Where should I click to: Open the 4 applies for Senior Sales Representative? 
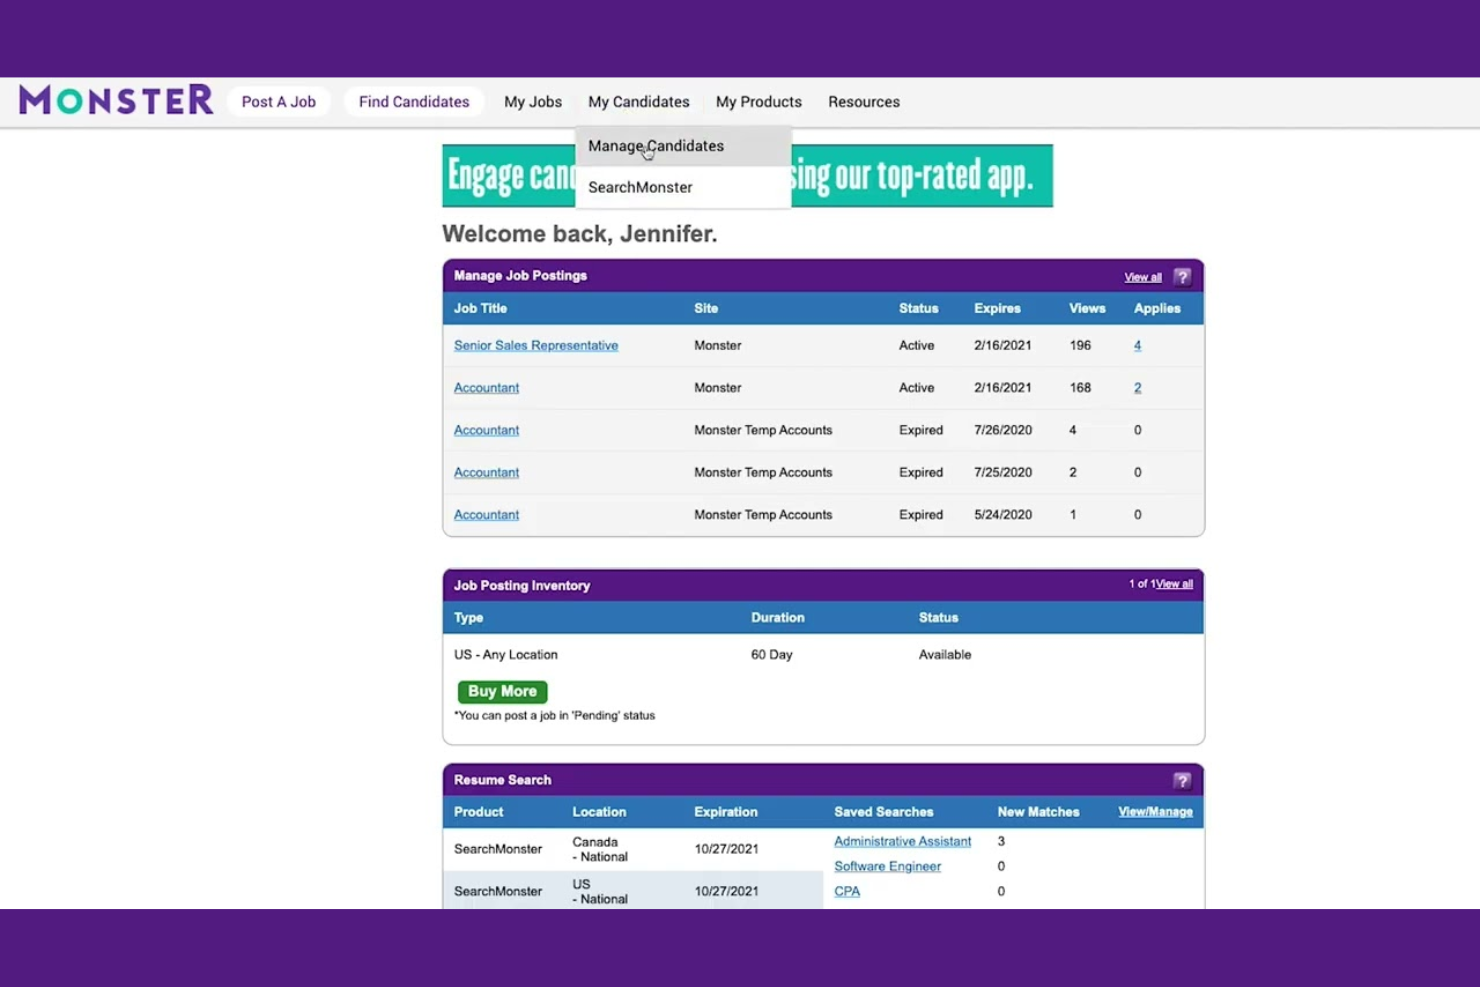[x=1137, y=346]
